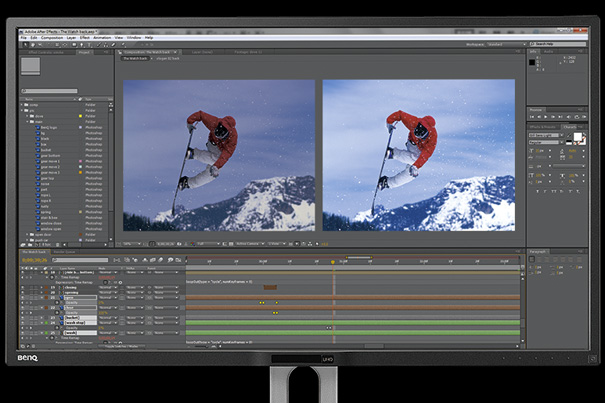Click the Project panel search field
Screen dimensions: 605x403
click(49, 91)
